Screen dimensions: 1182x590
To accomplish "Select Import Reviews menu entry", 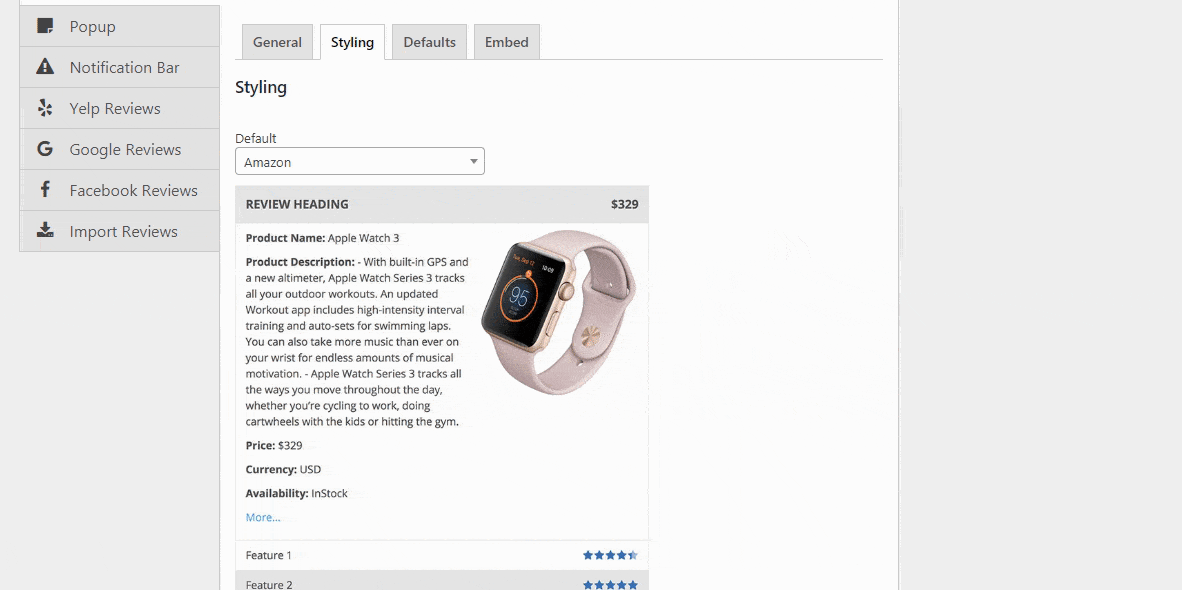I will (x=119, y=231).
